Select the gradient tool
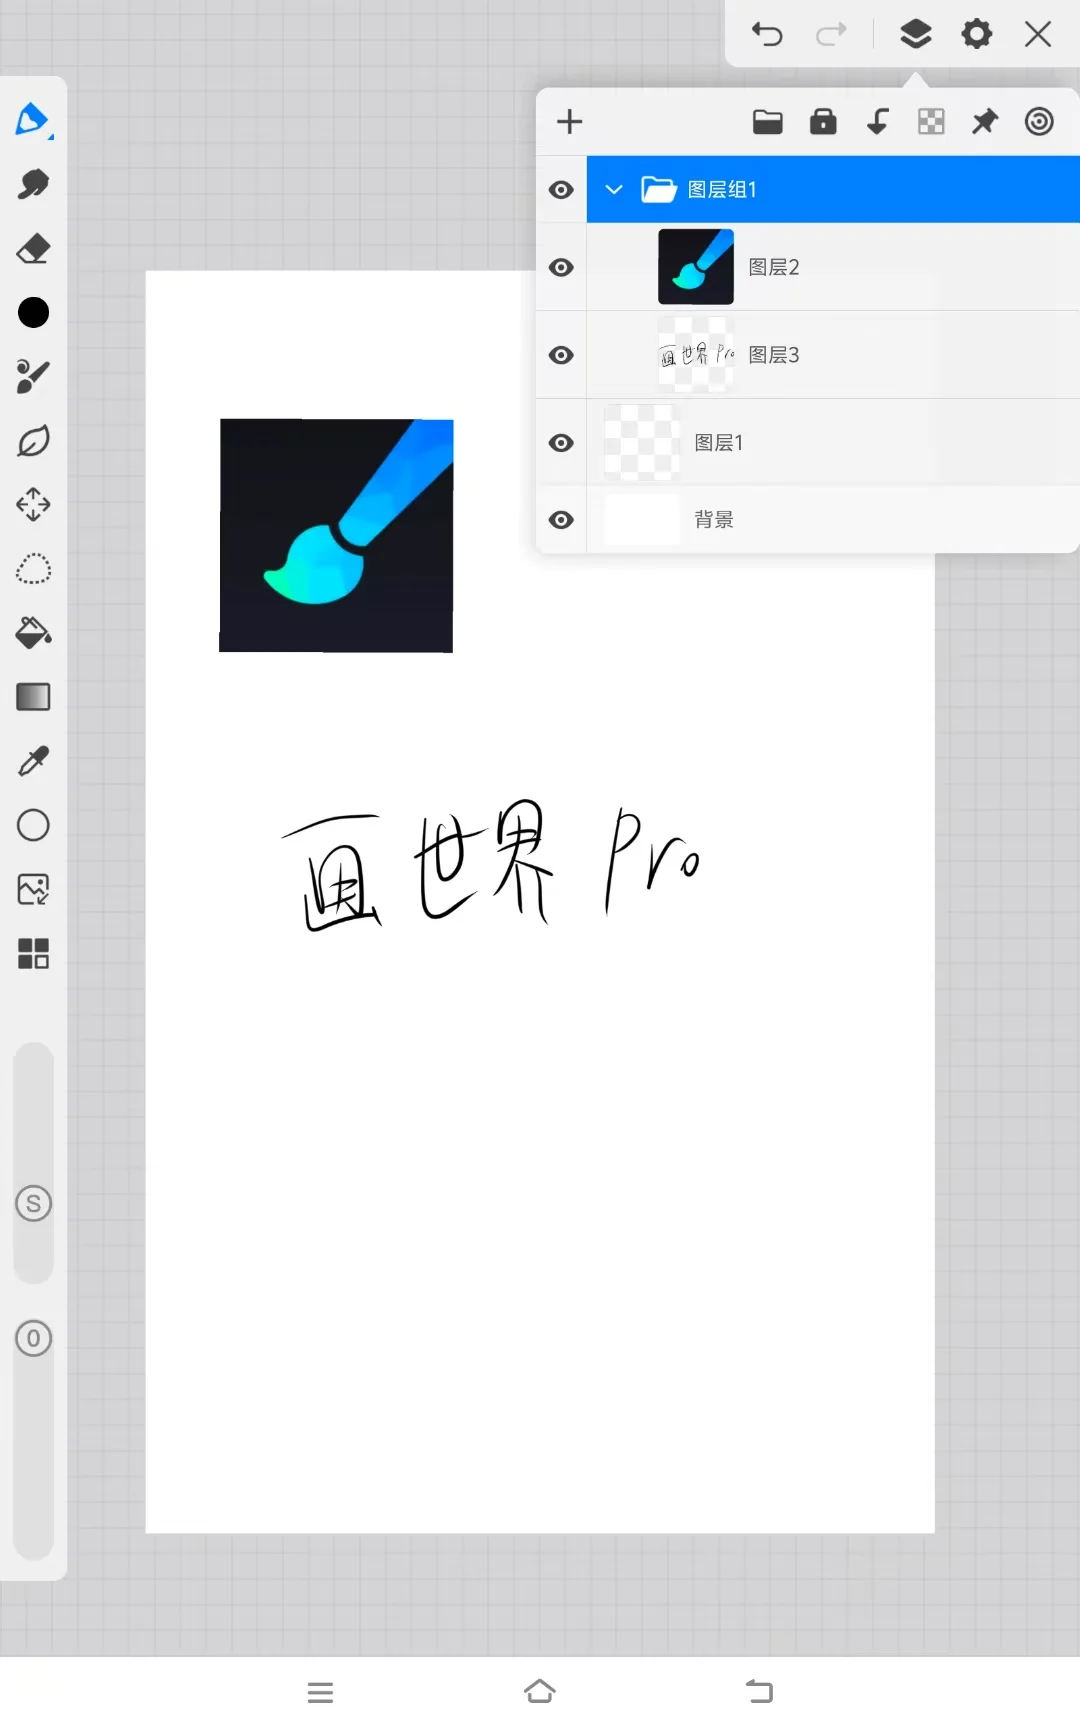1080x1728 pixels. click(x=33, y=697)
